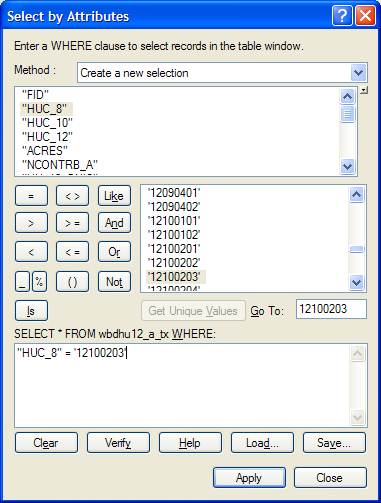Insert parentheses into the query
Viewport: 381px width, 503px height.
(72, 282)
